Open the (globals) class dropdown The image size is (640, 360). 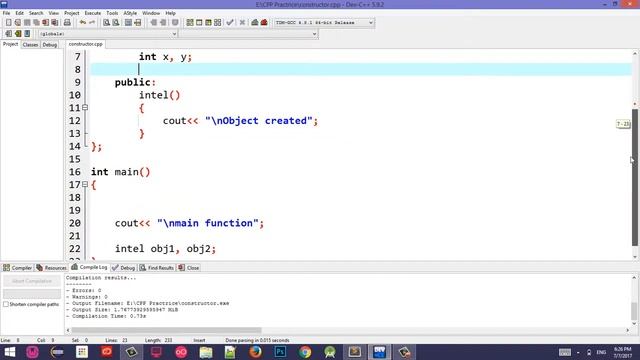pyautogui.click(x=108, y=34)
